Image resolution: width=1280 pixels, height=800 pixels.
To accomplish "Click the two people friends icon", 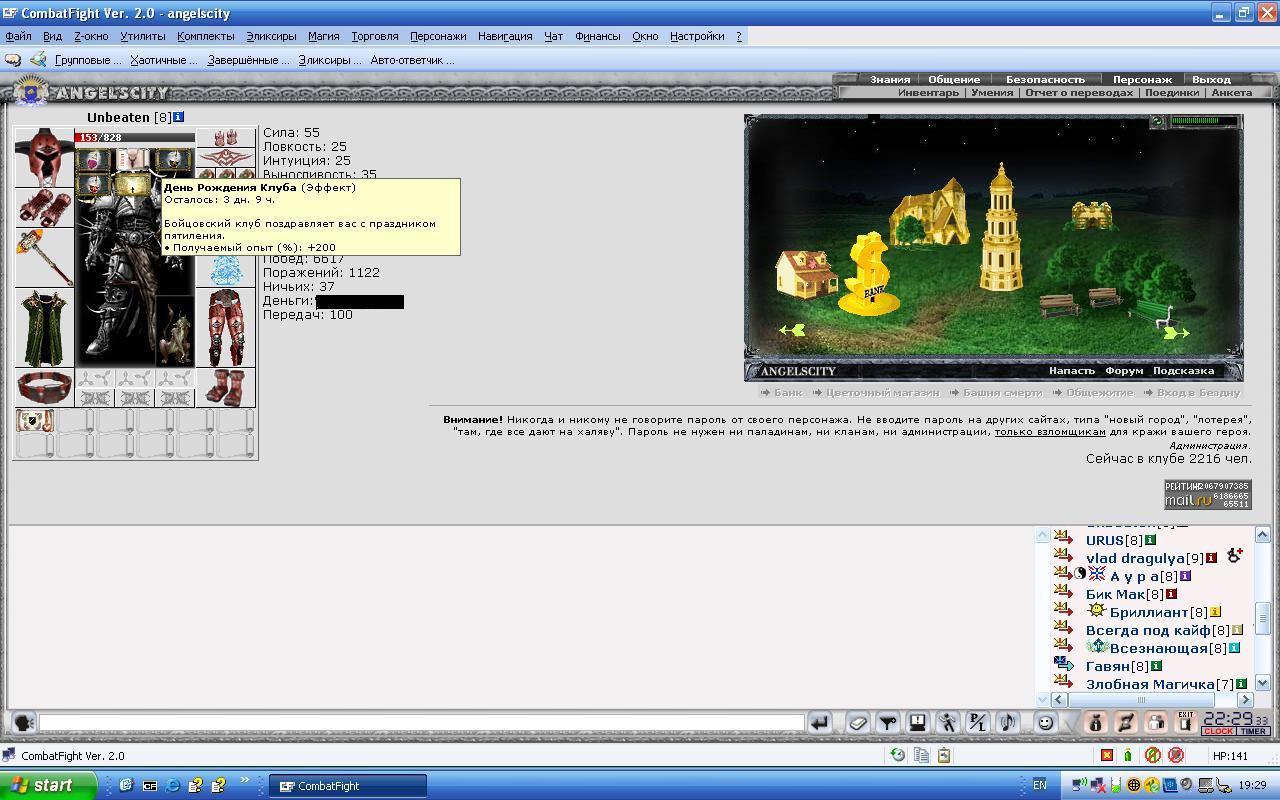I will click(1155, 722).
